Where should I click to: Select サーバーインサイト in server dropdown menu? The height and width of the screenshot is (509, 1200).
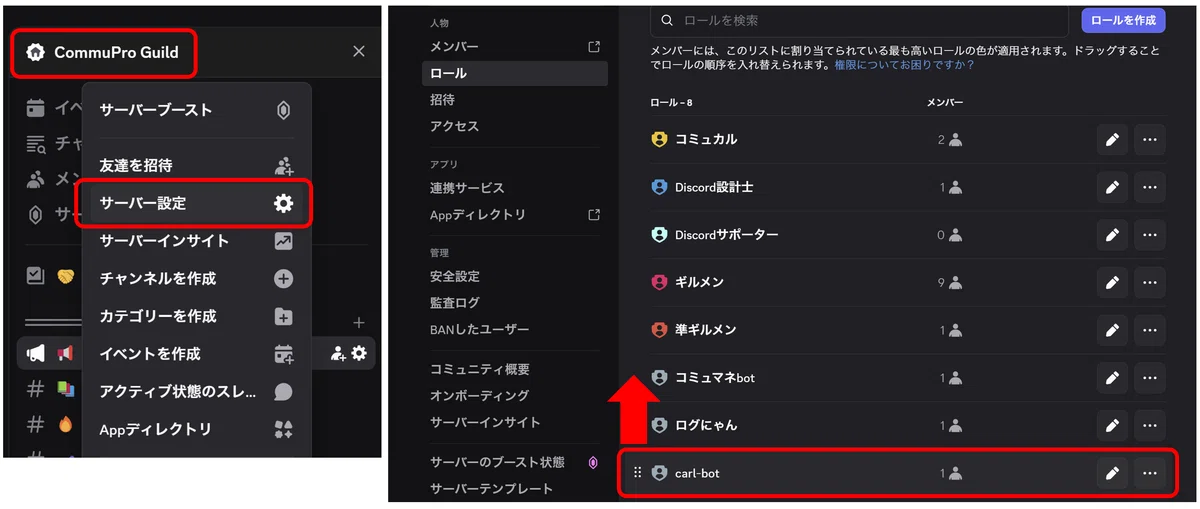[x=197, y=241]
